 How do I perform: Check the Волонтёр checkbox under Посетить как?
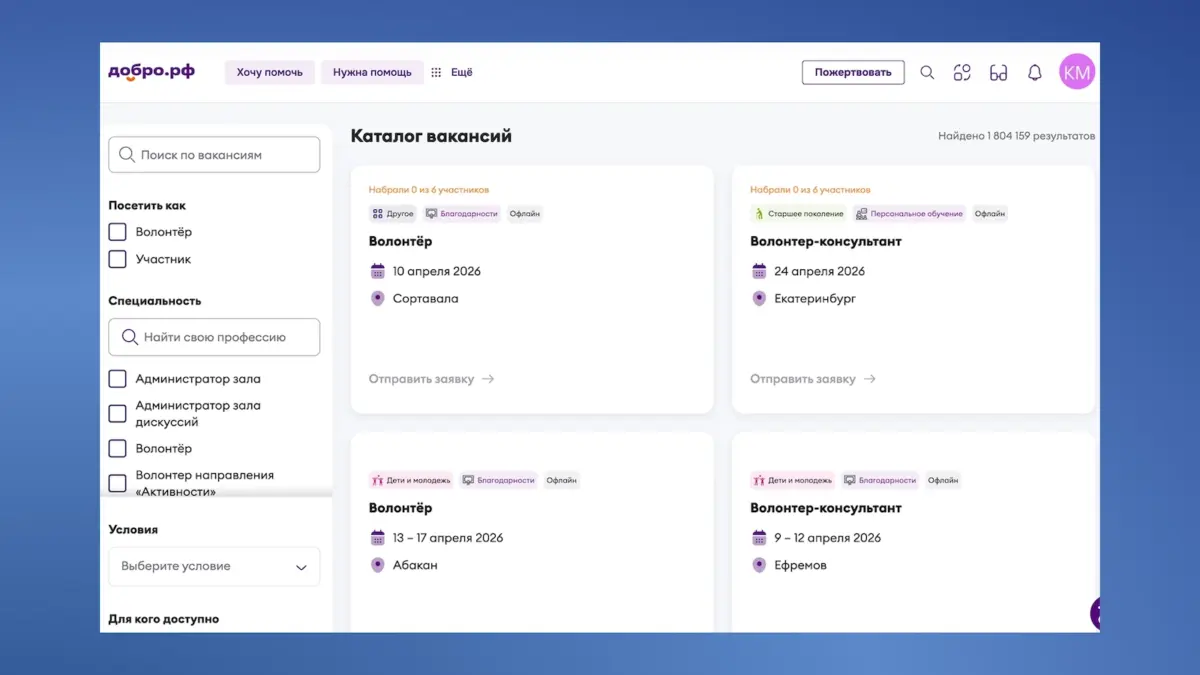coord(117,231)
